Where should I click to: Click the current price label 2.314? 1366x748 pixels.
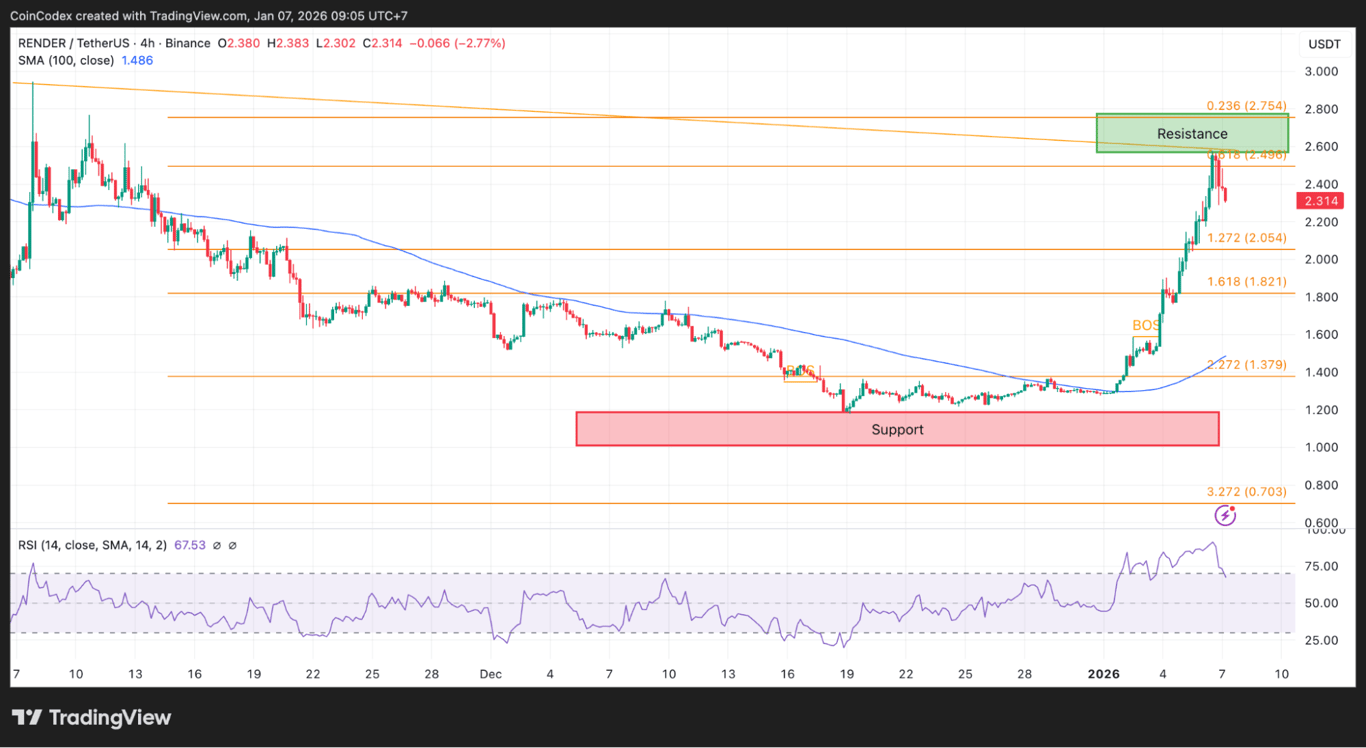coord(1319,201)
